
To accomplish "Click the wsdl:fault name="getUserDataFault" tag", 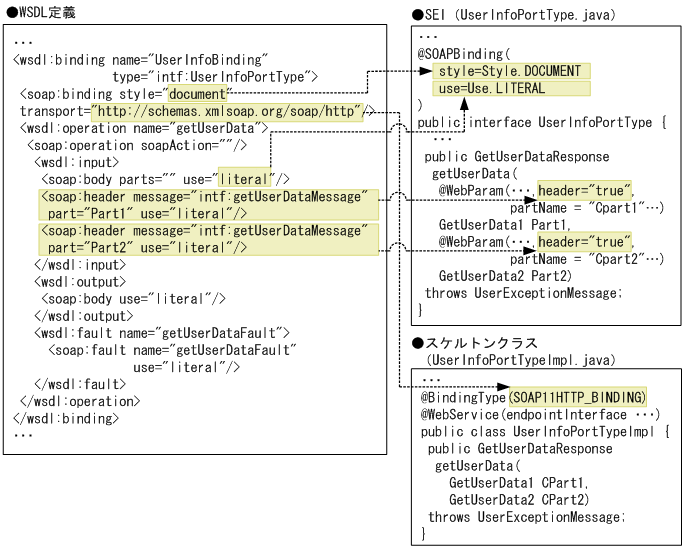I will click(x=162, y=333).
